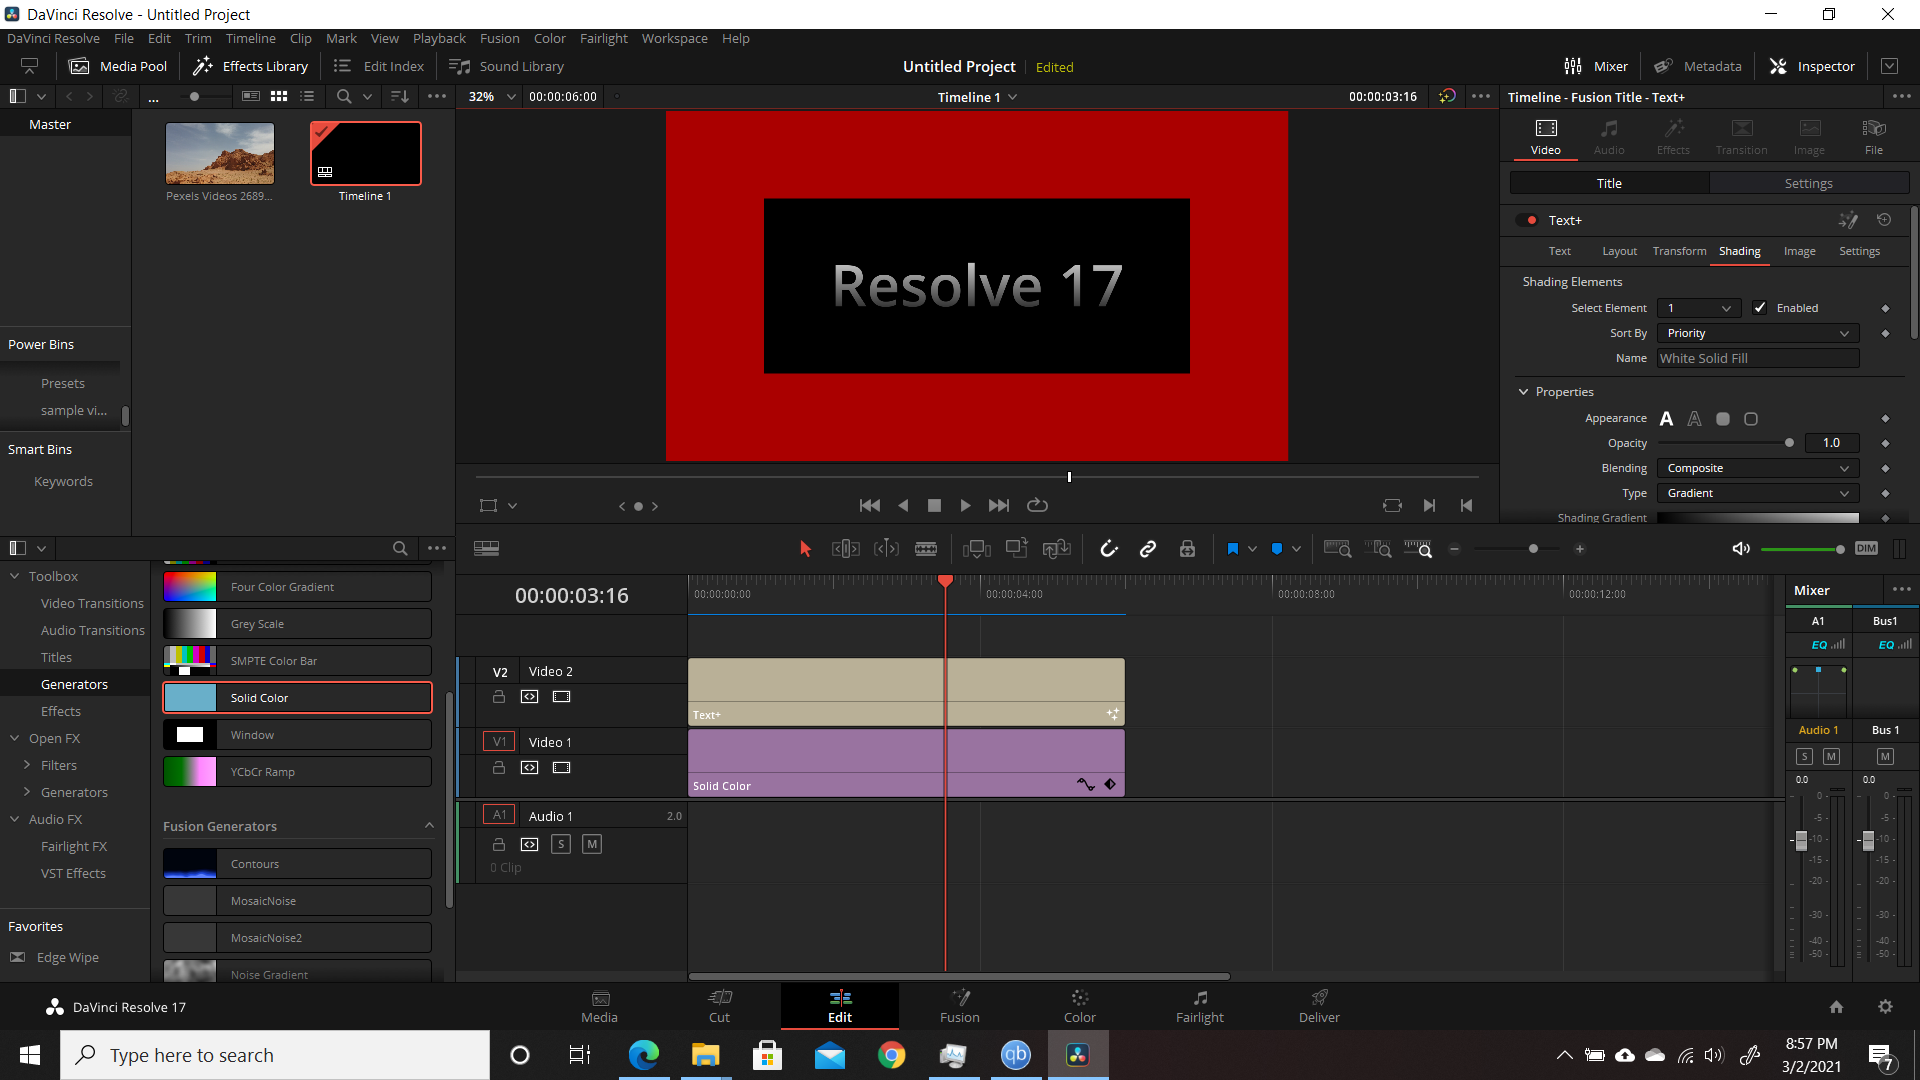Collapse the Properties section
1920x1080 pixels.
pos(1524,392)
